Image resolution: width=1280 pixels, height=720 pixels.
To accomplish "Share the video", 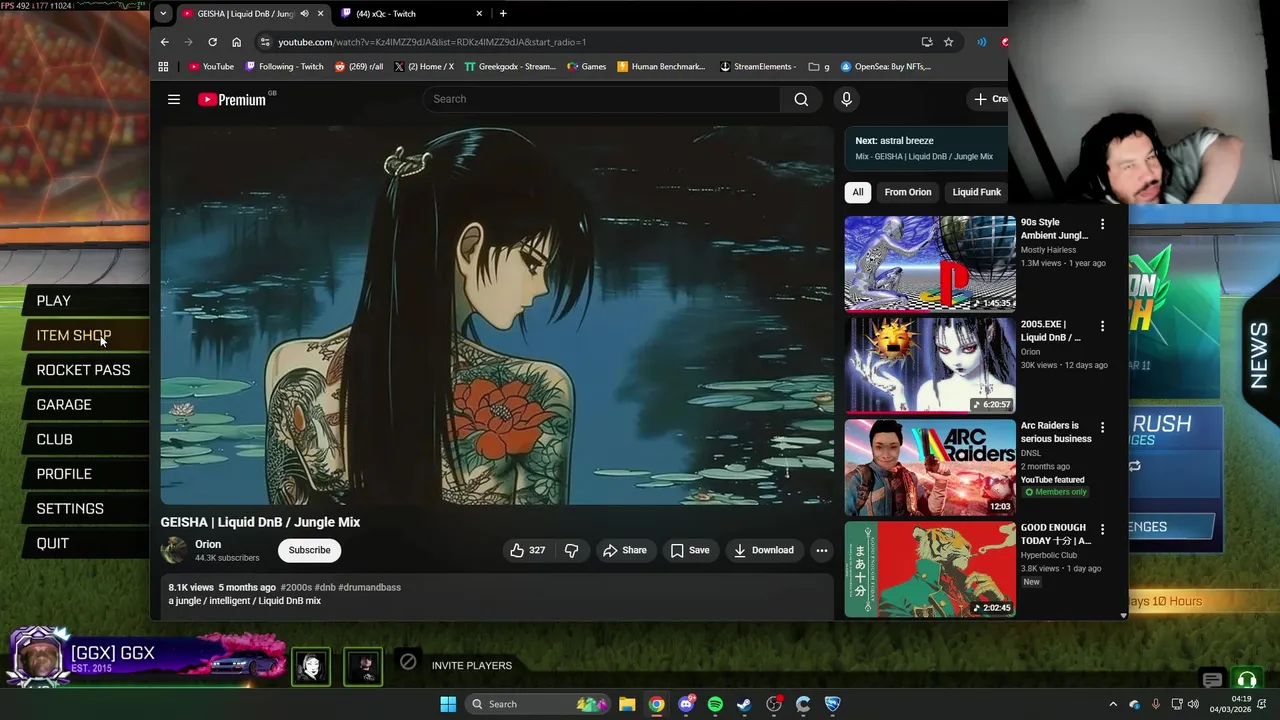I will 624,550.
